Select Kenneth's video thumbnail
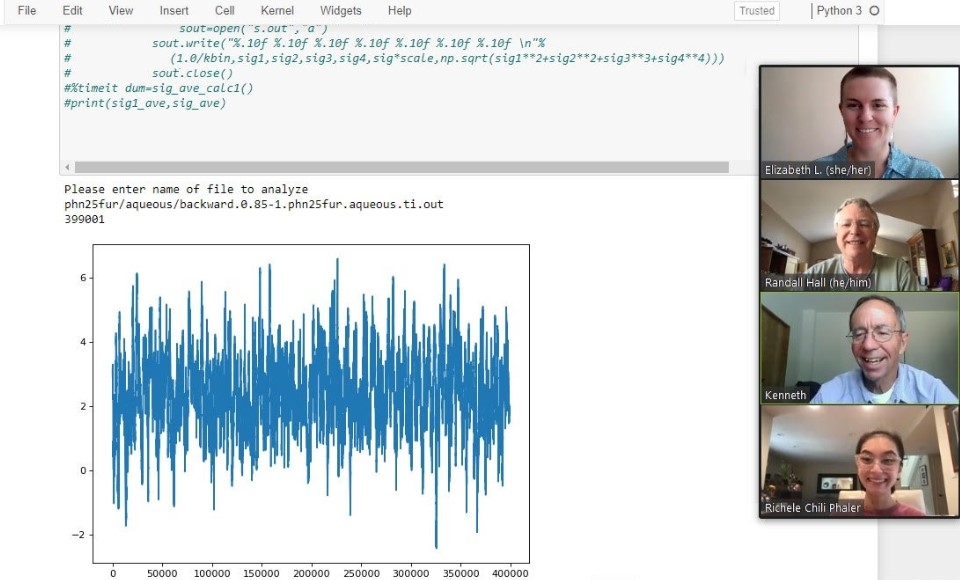Viewport: 960px width, 580px height. pyautogui.click(x=859, y=348)
